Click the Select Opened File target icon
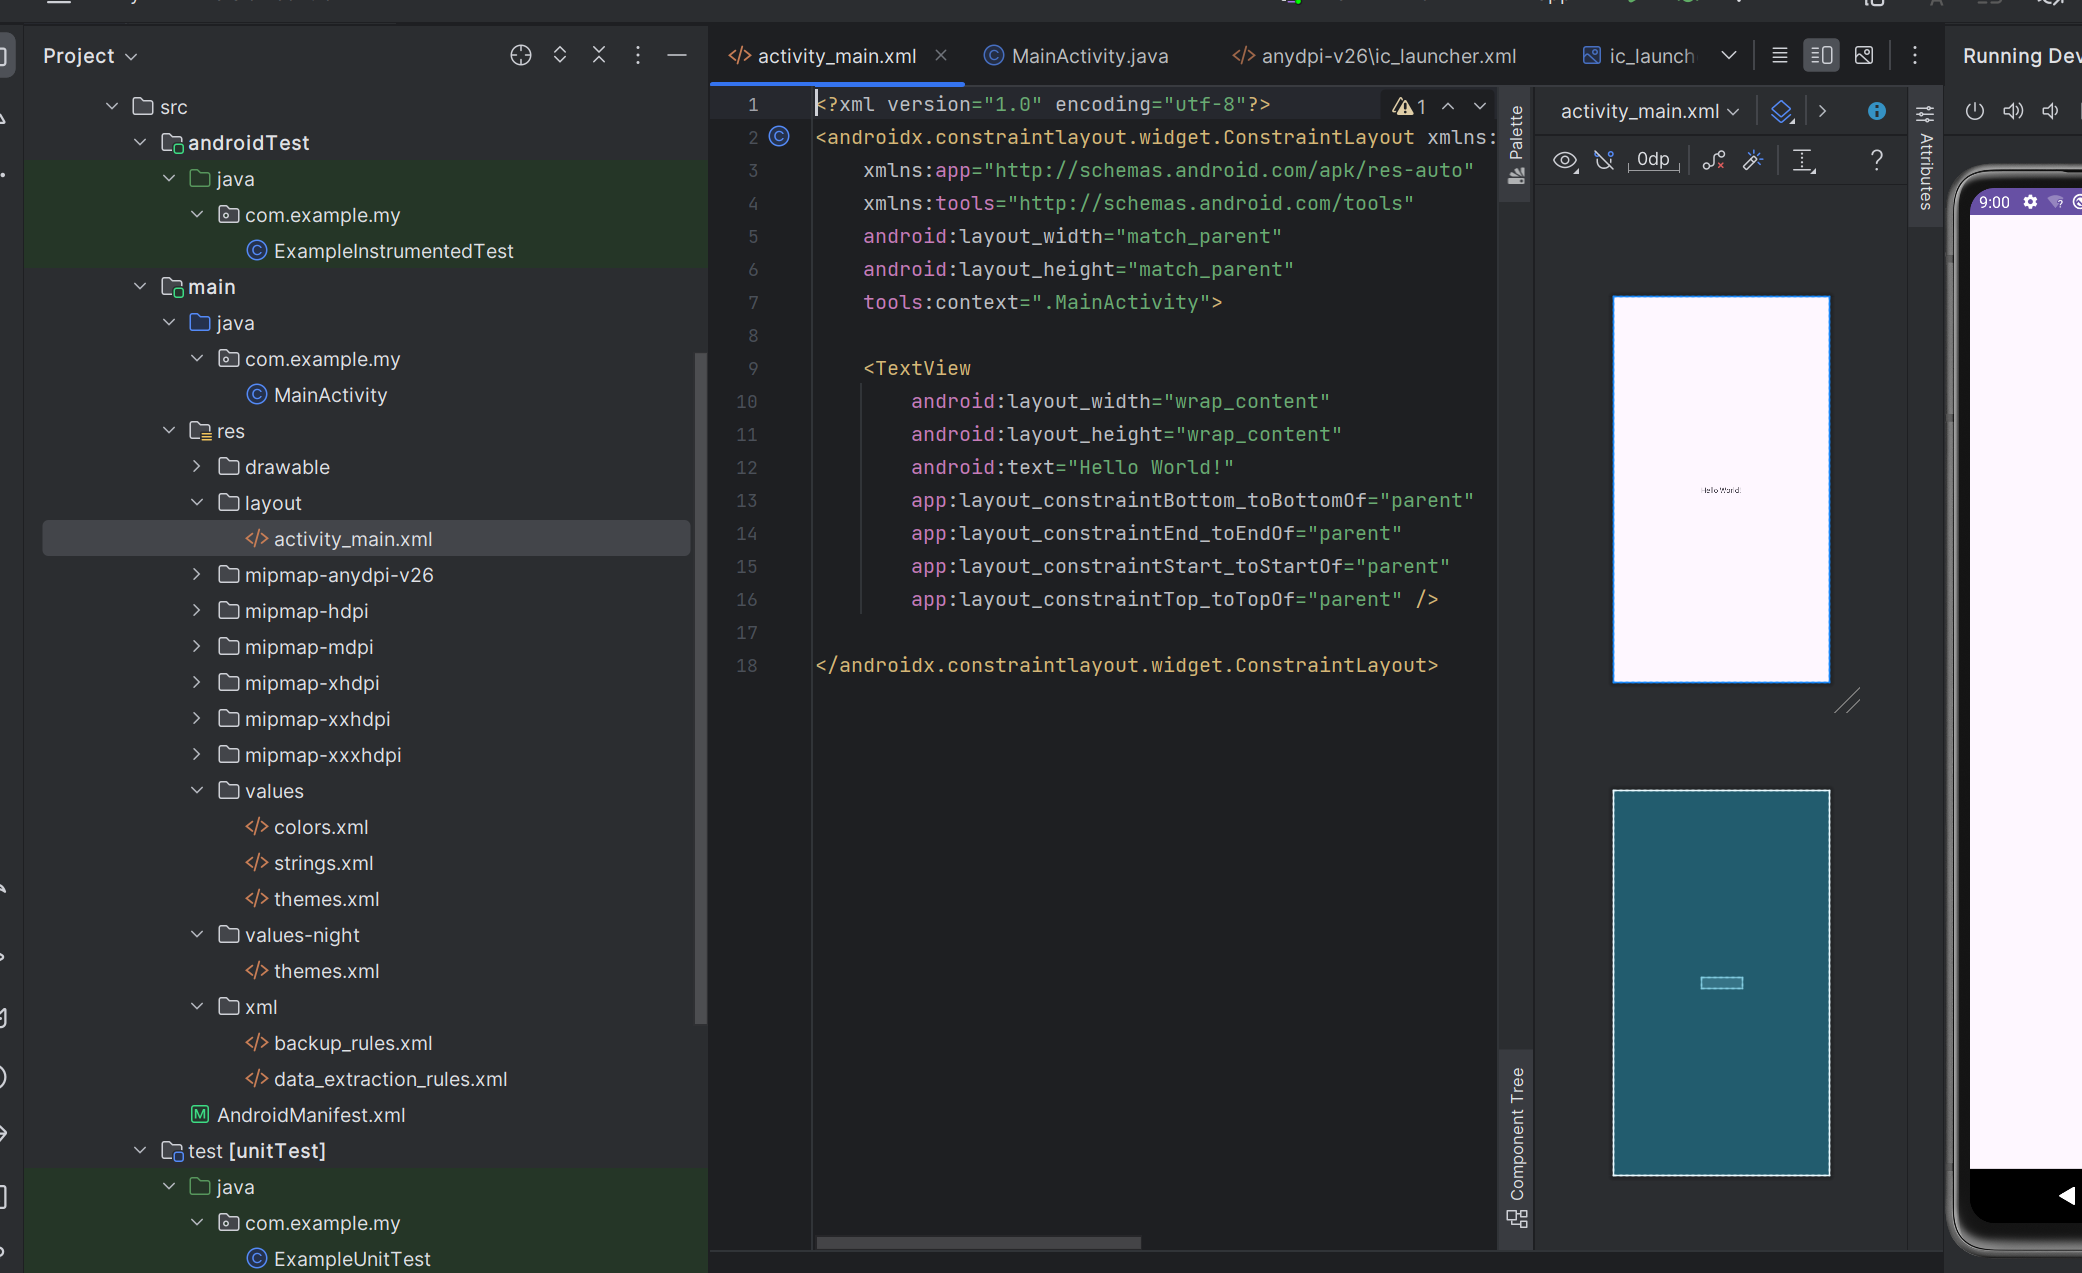This screenshot has width=2082, height=1273. [x=520, y=55]
